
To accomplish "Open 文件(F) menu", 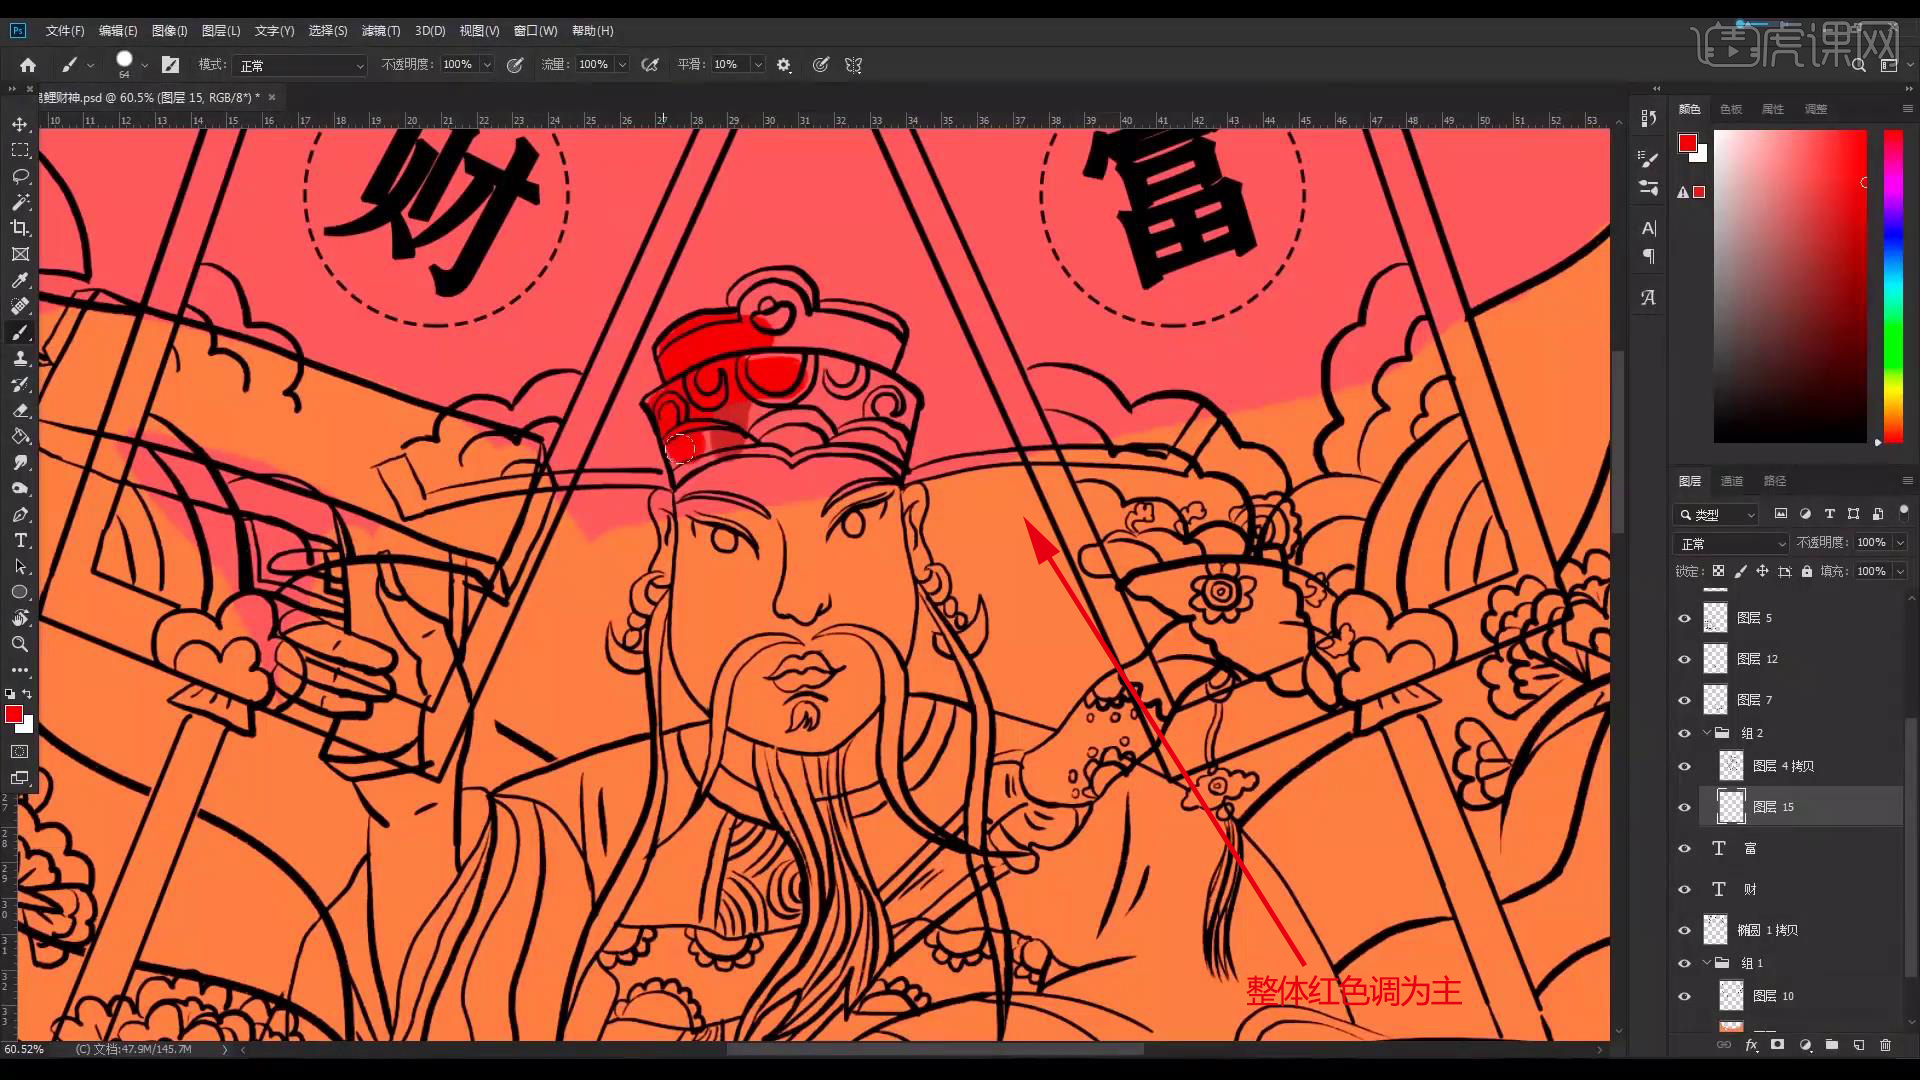I will (65, 31).
